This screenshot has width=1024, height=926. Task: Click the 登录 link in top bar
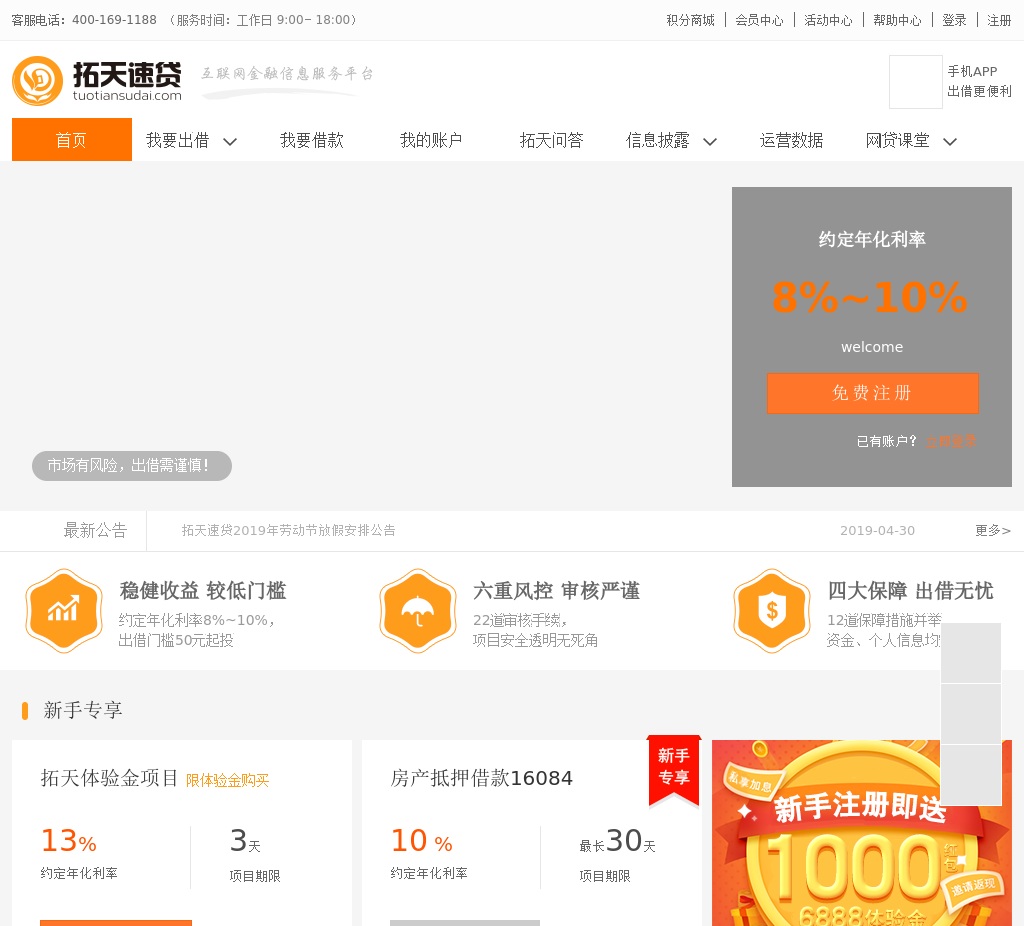pos(954,20)
